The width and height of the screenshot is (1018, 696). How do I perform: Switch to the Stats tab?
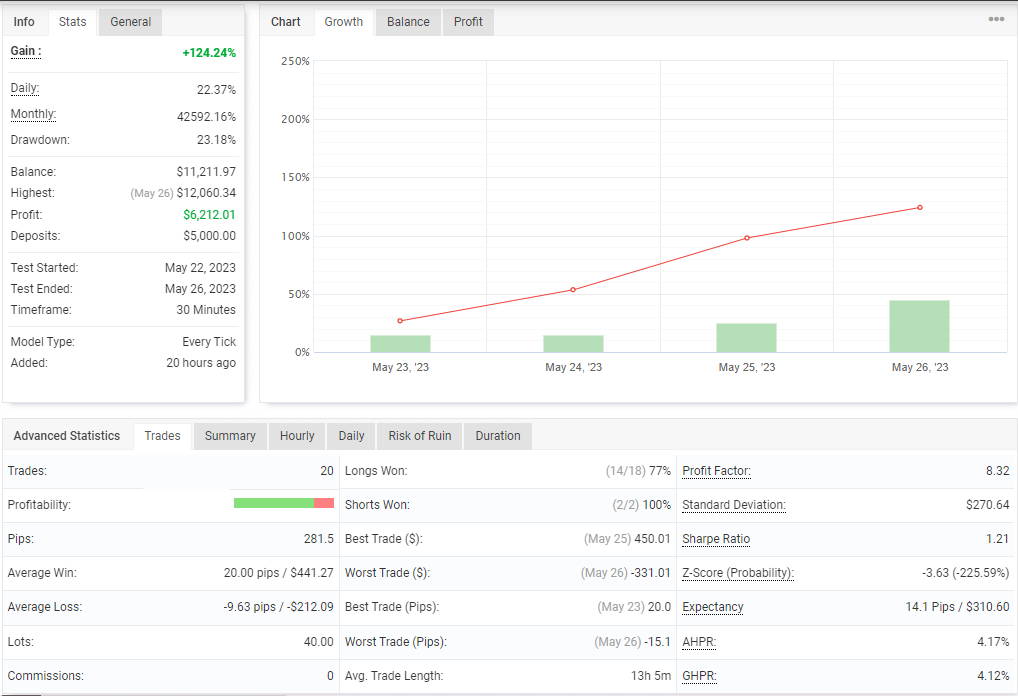pos(72,22)
